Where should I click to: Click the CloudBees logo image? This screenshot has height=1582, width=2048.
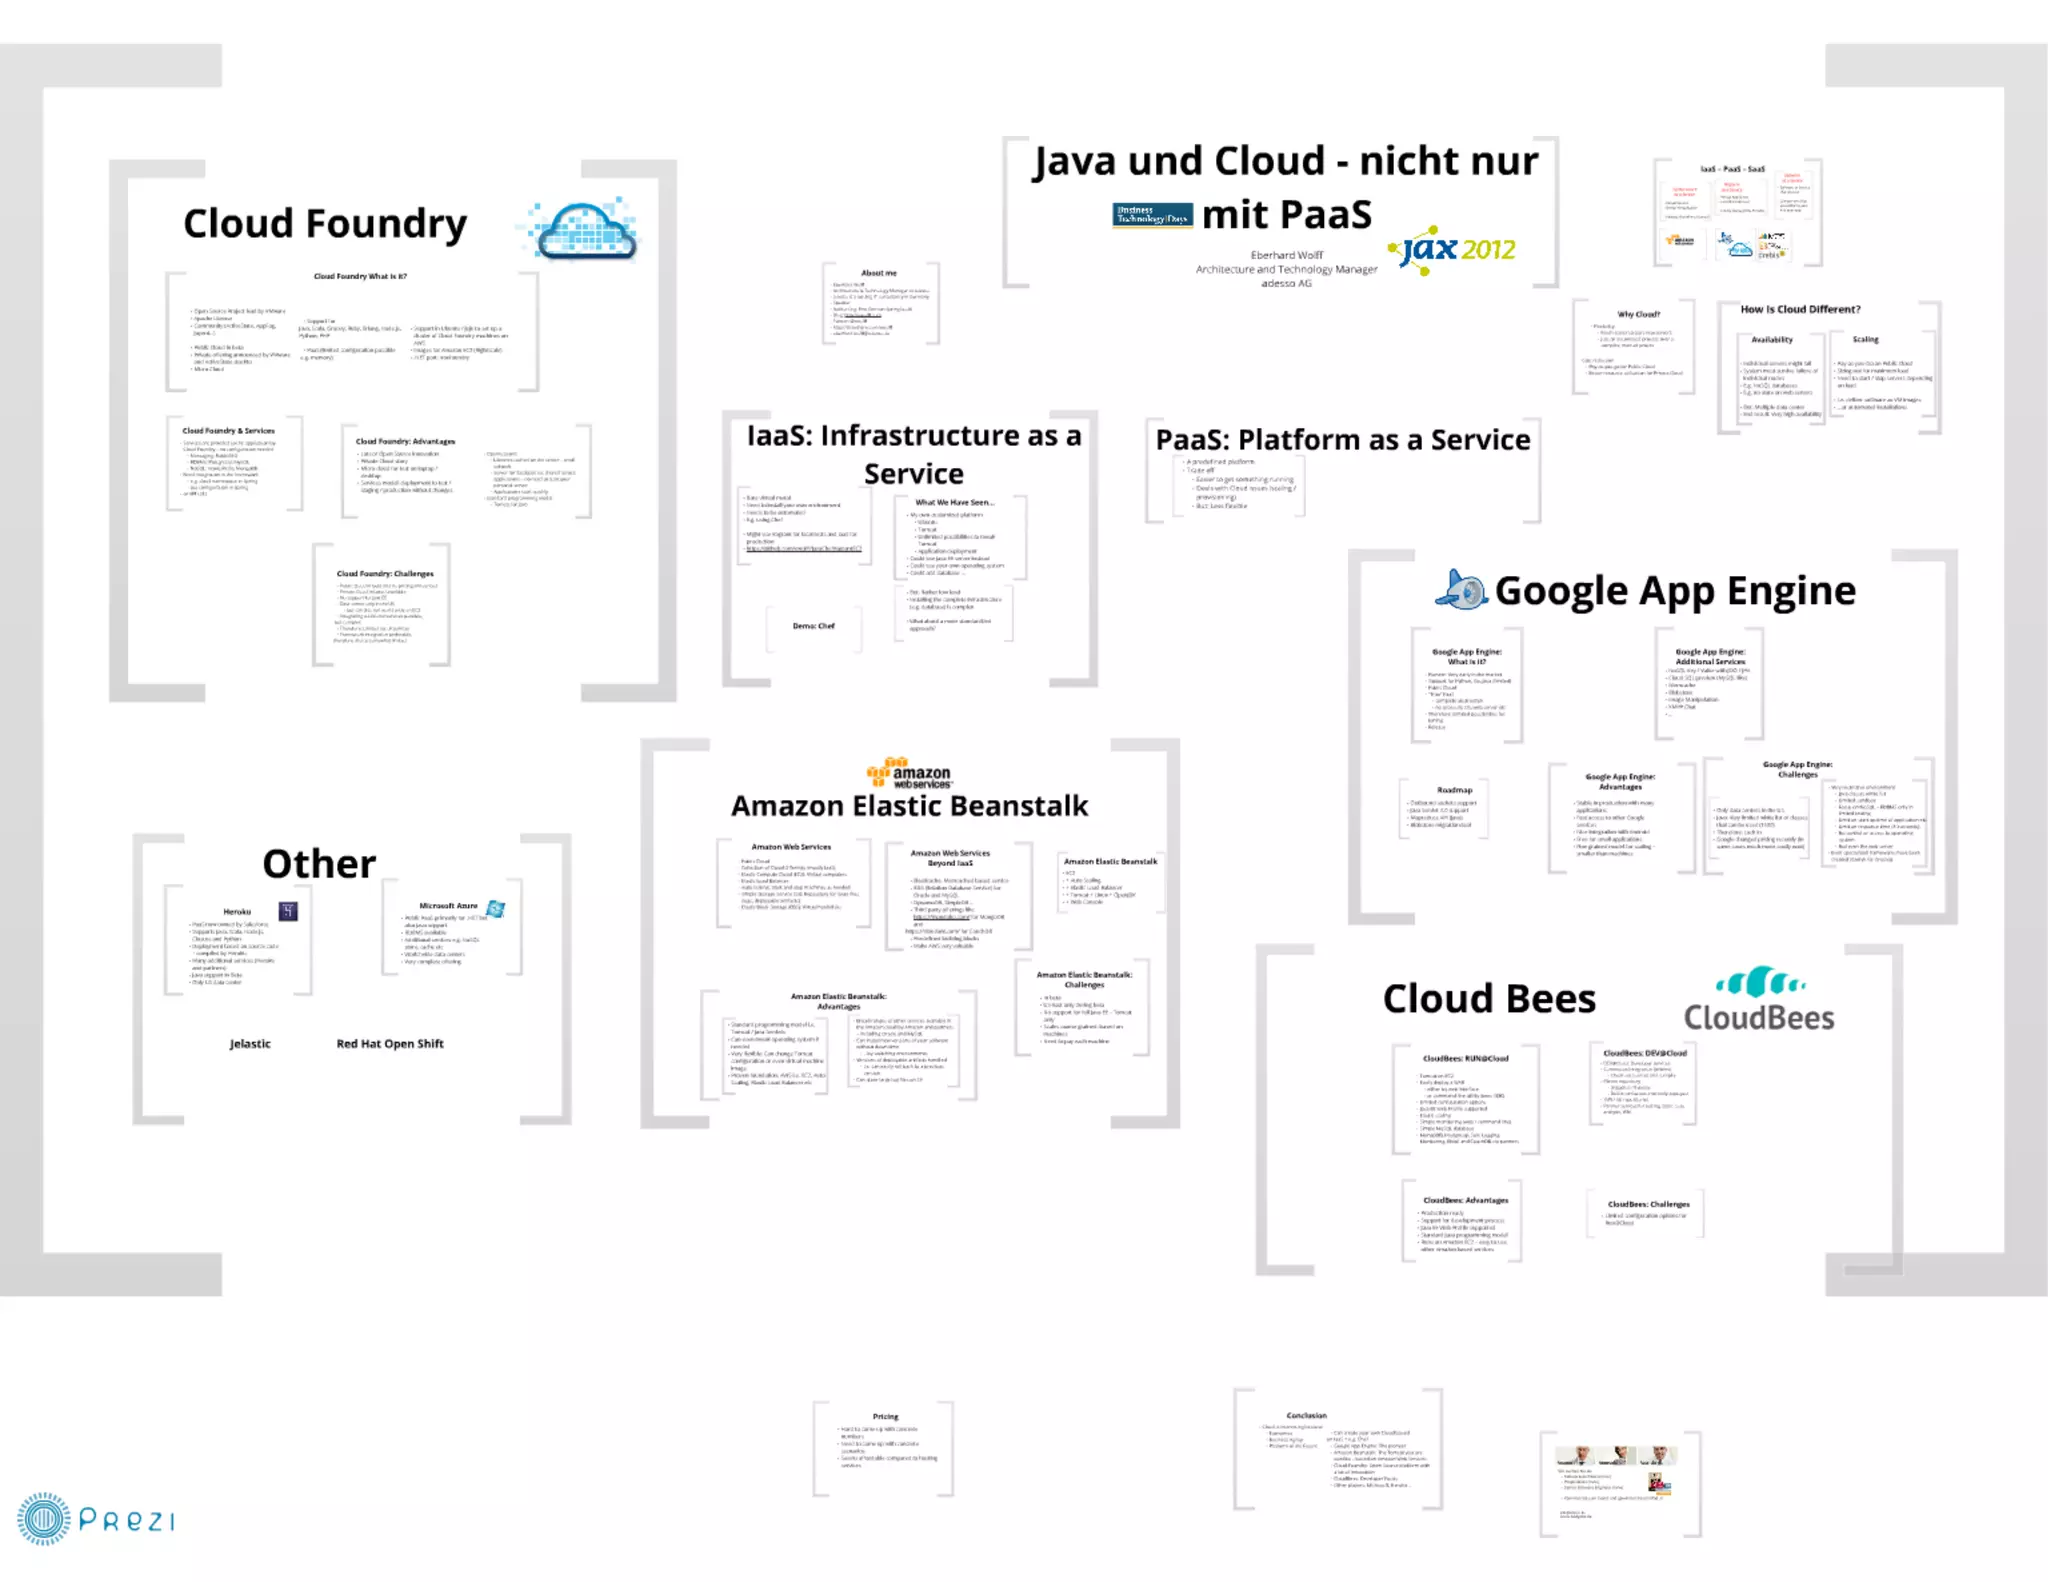tap(1759, 998)
